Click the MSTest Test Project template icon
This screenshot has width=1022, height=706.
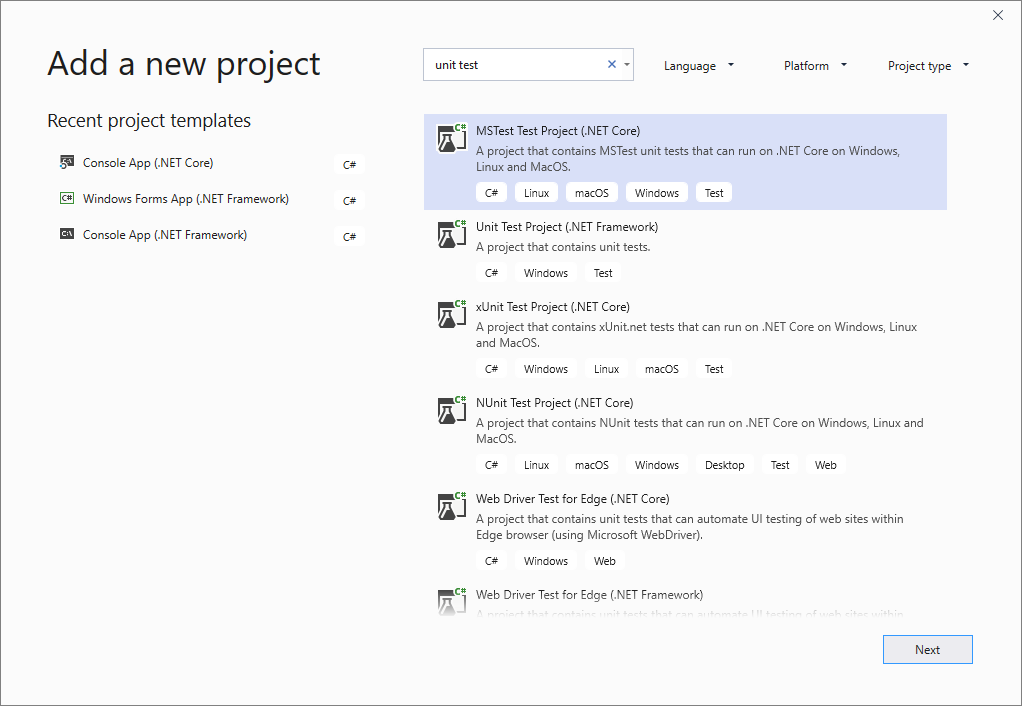tap(451, 137)
